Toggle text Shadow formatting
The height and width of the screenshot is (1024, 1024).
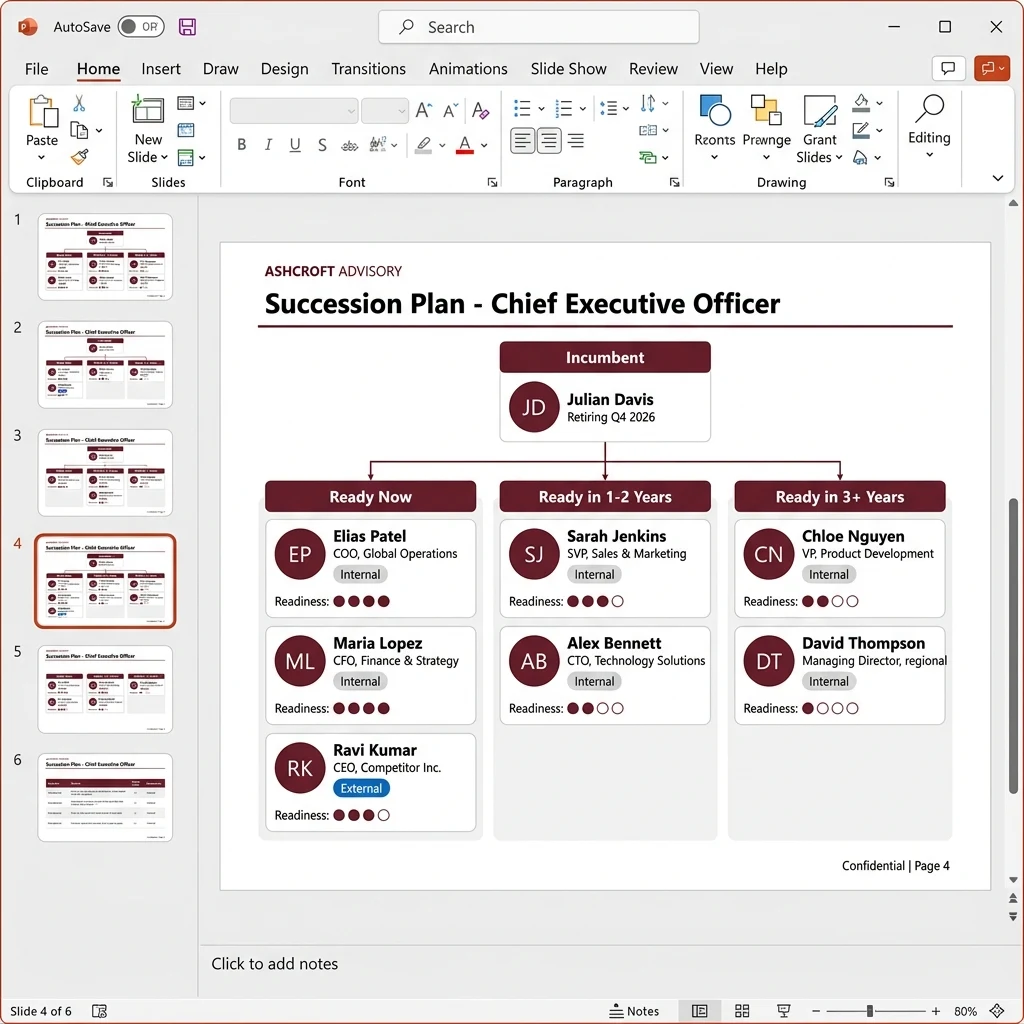(322, 144)
